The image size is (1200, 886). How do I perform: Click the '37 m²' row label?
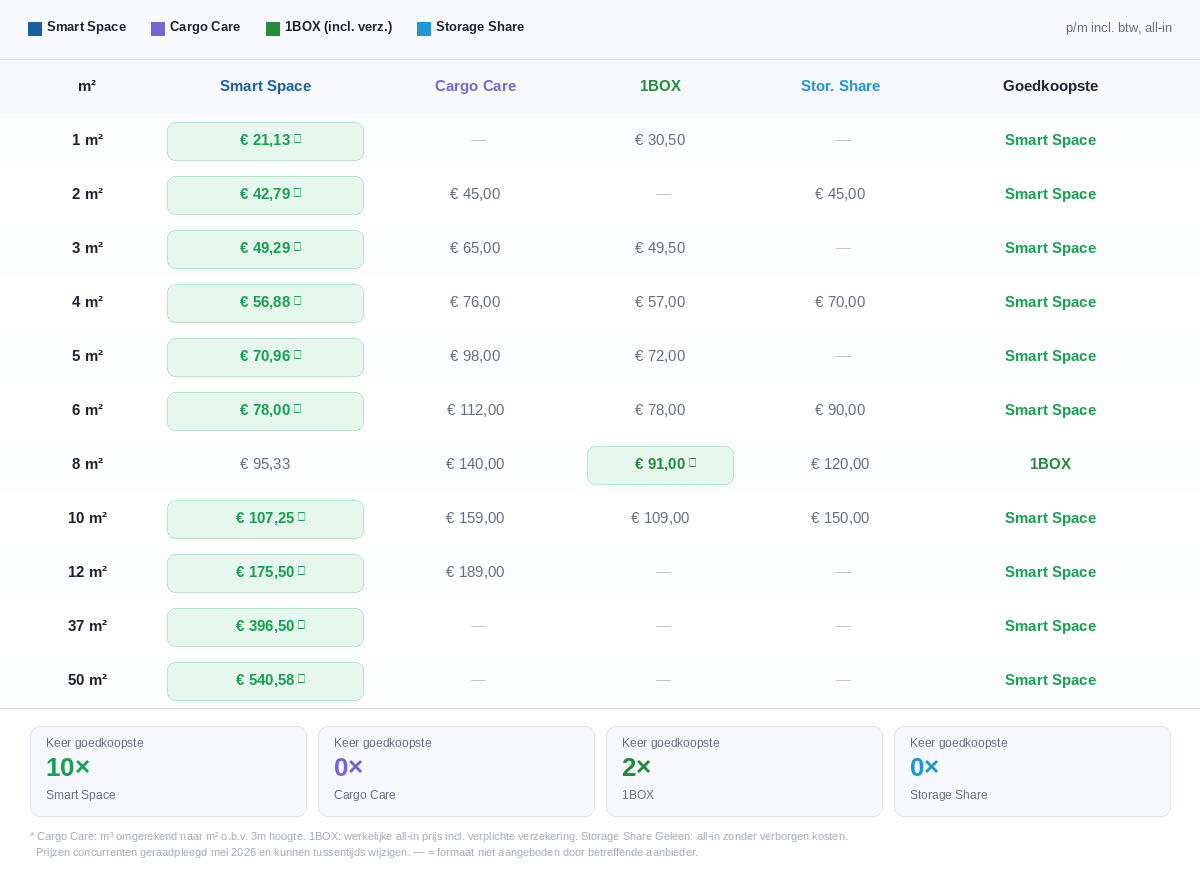coord(87,626)
